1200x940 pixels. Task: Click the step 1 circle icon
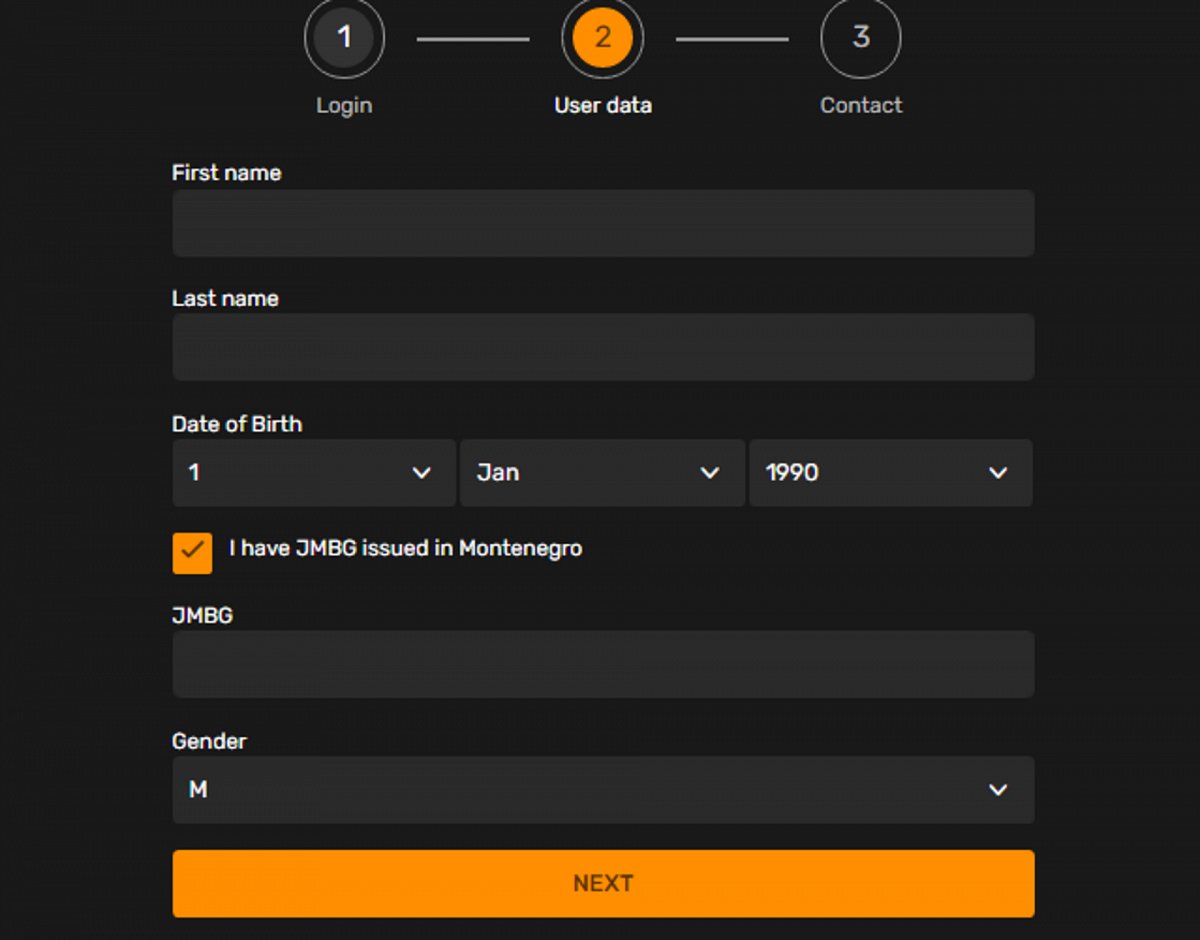click(344, 38)
